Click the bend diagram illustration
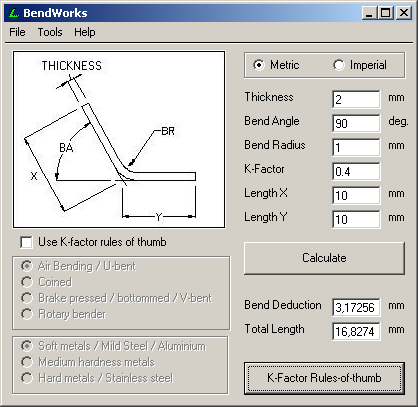Screen dimensions: 418x407 [119, 139]
